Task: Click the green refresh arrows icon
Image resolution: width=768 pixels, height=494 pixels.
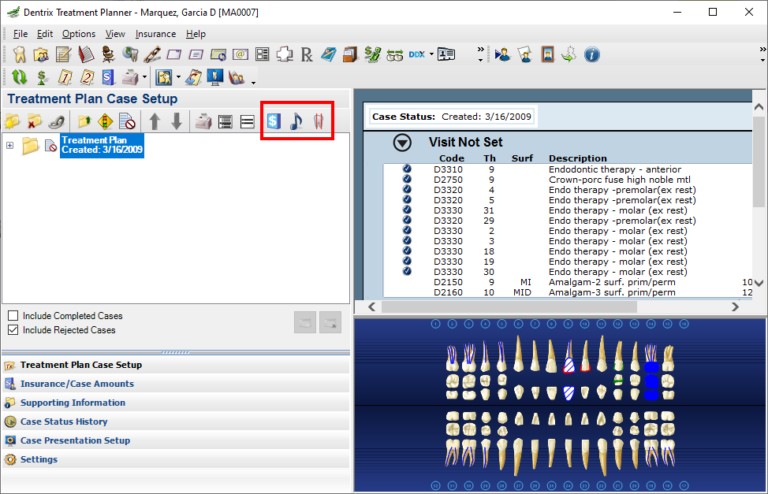Action: 20,77
